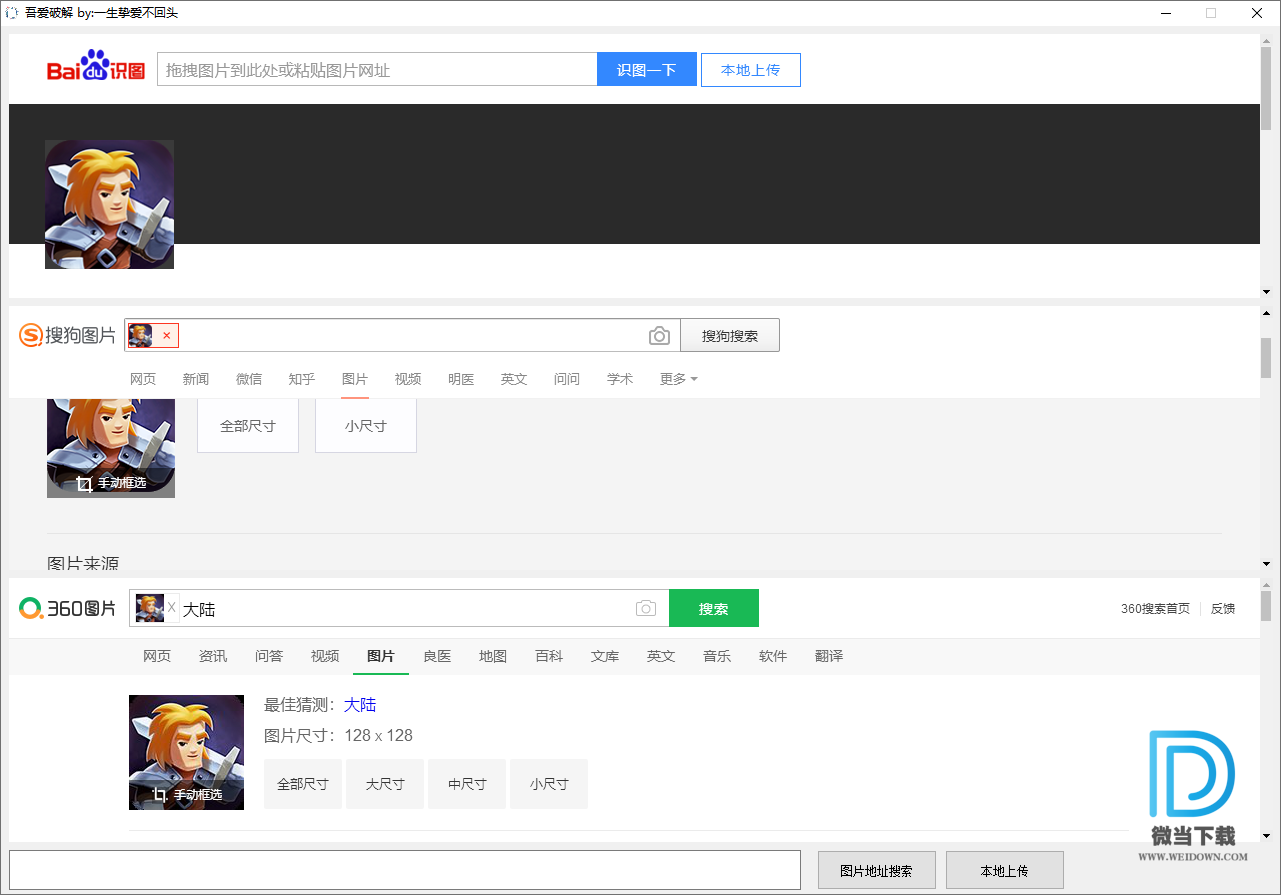Select Sogou 图片 tab
The image size is (1281, 895).
pyautogui.click(x=355, y=379)
